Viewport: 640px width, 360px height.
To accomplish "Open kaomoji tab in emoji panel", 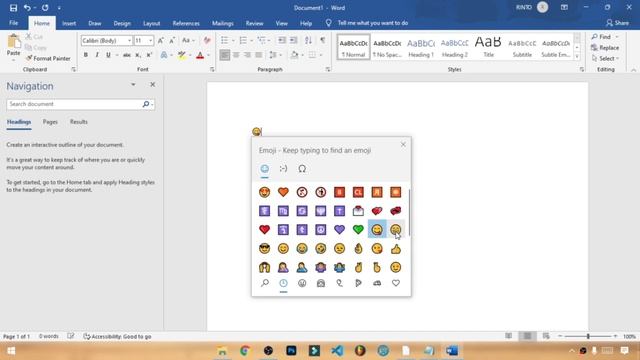I will [x=283, y=169].
